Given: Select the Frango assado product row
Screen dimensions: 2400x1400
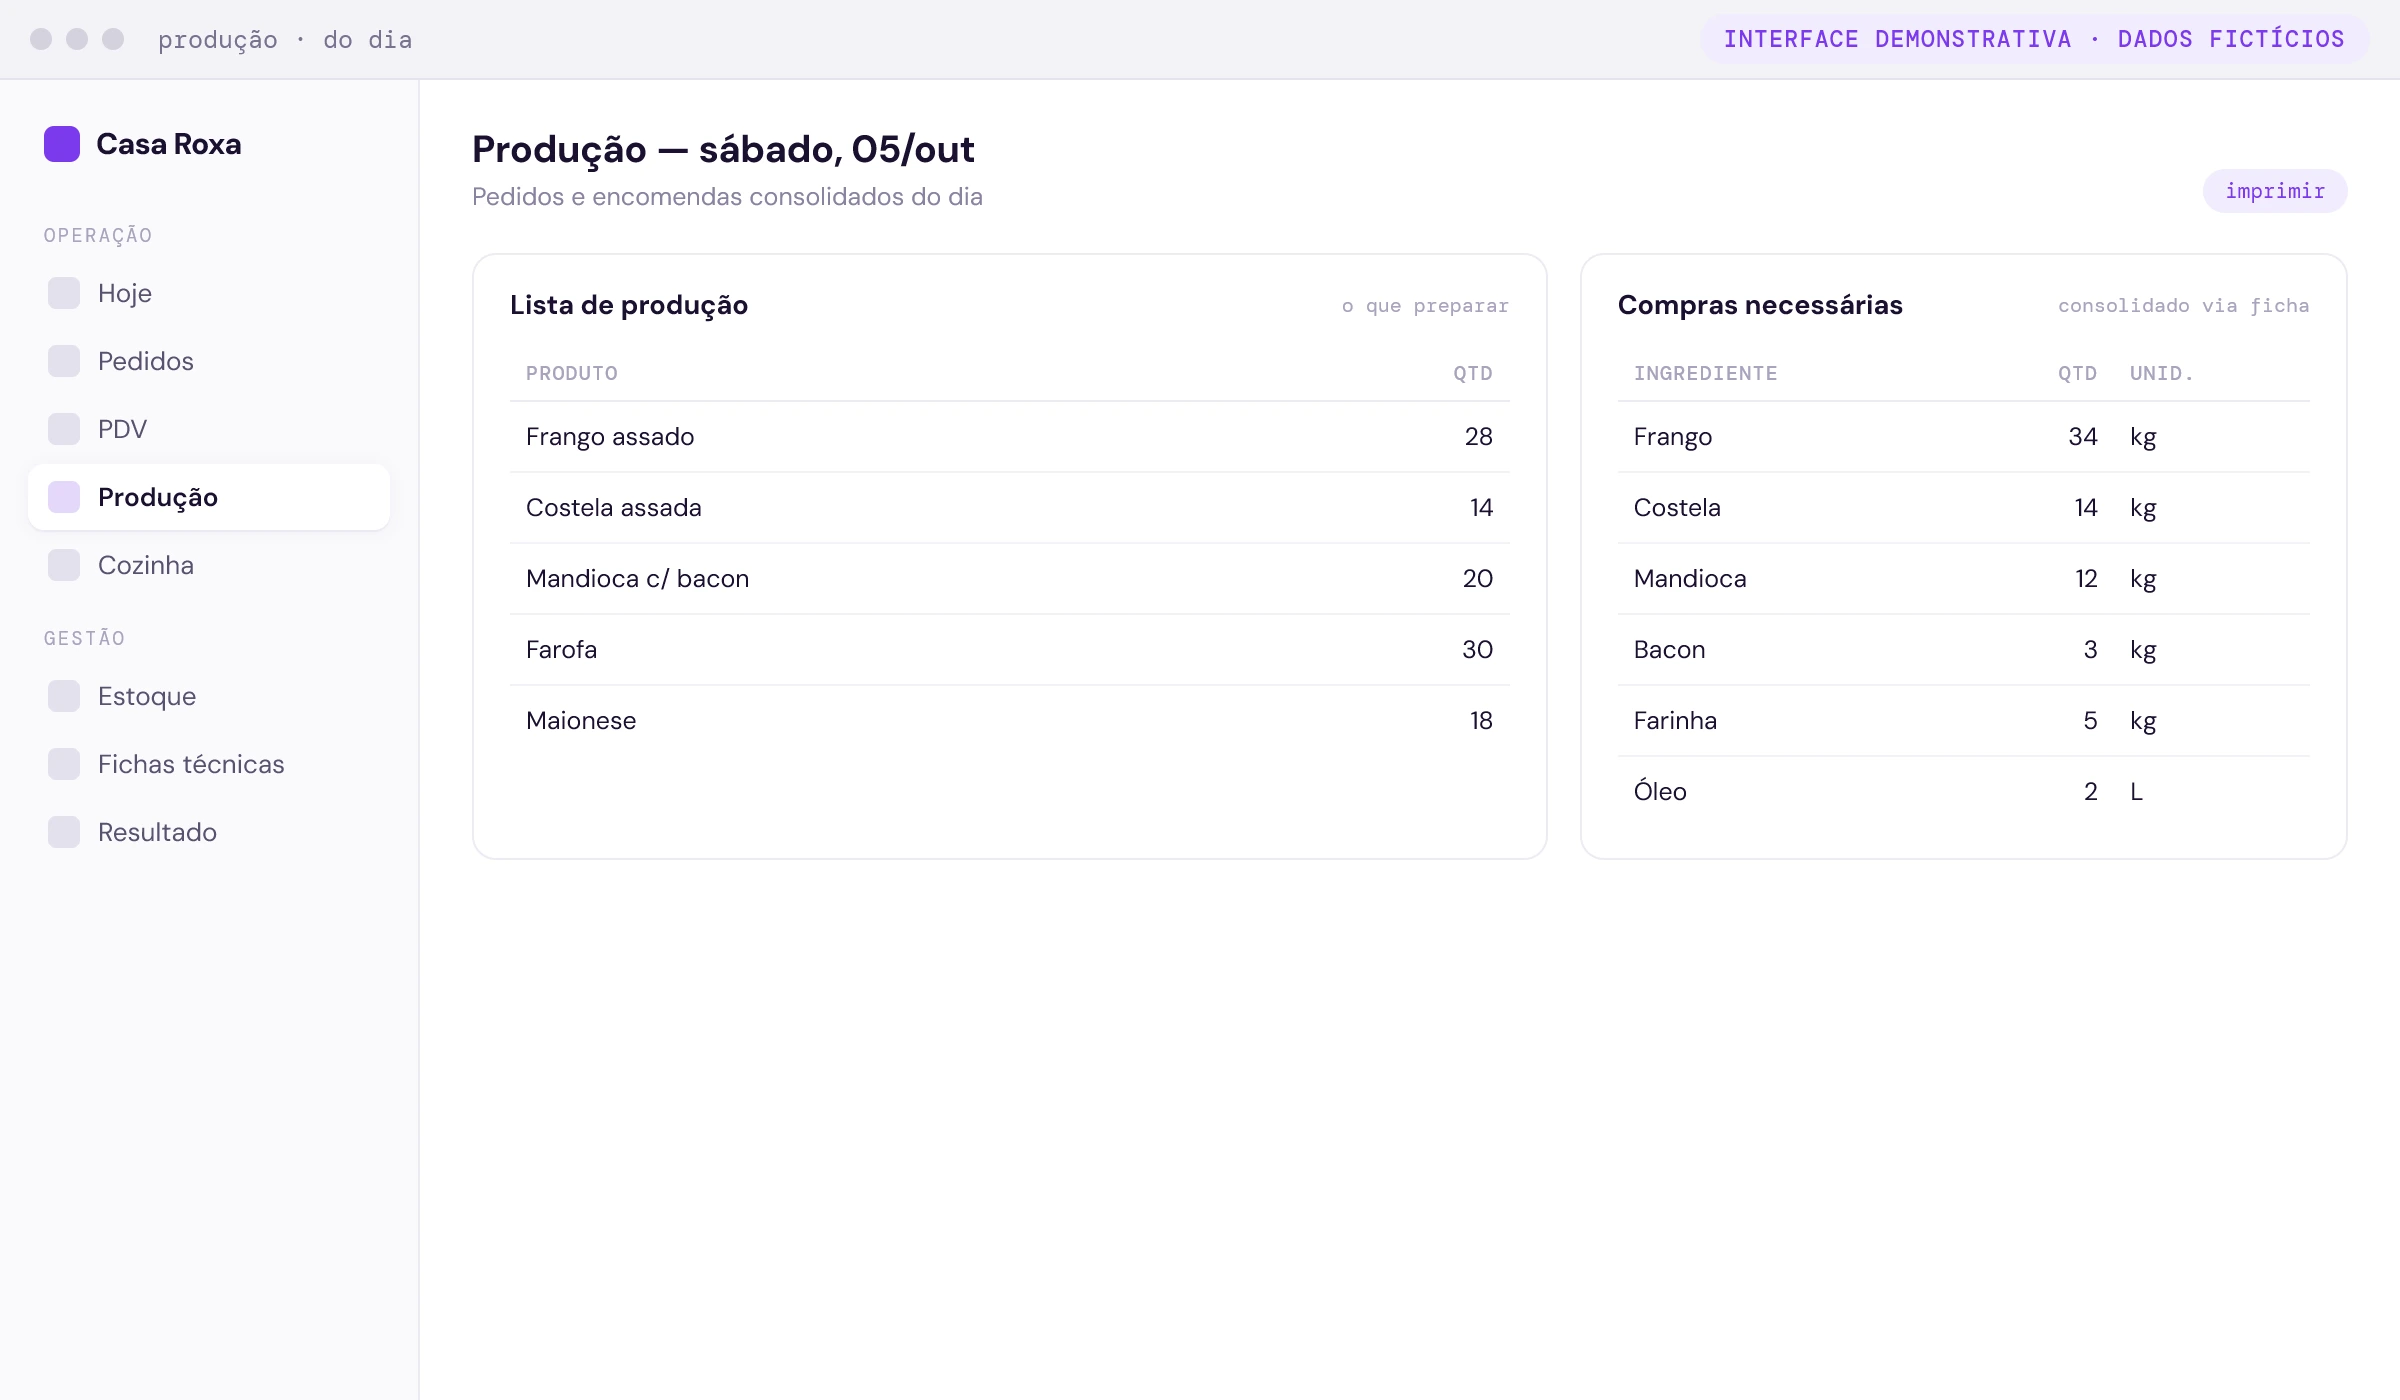Looking at the screenshot, I should coord(1010,437).
